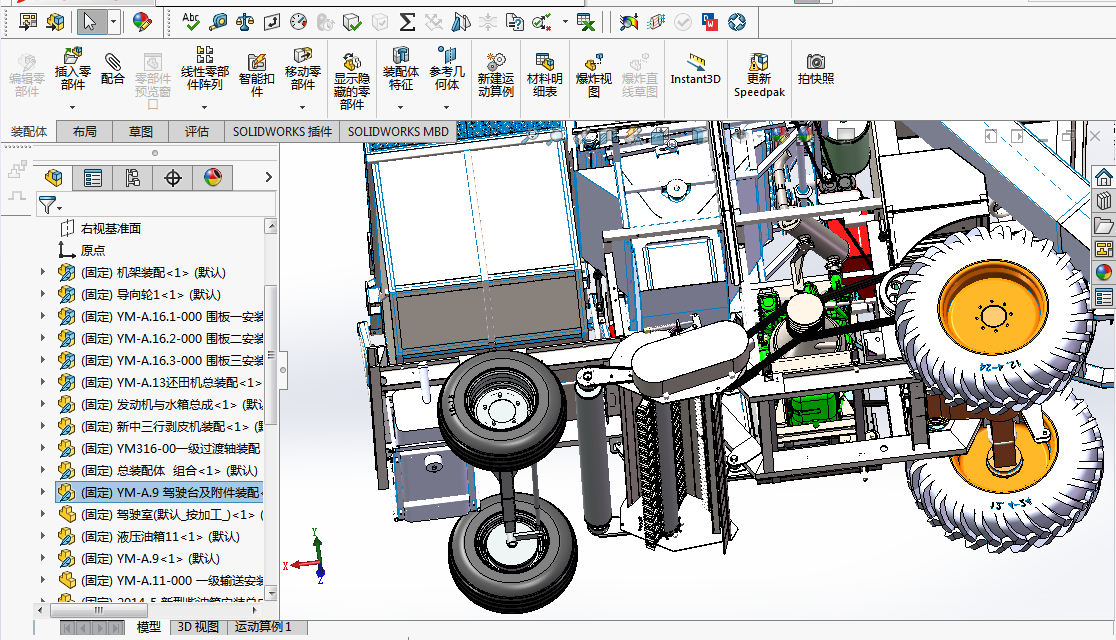
Task: Expand the 液压油箱11<1> tree node
Action: pyautogui.click(x=42, y=536)
